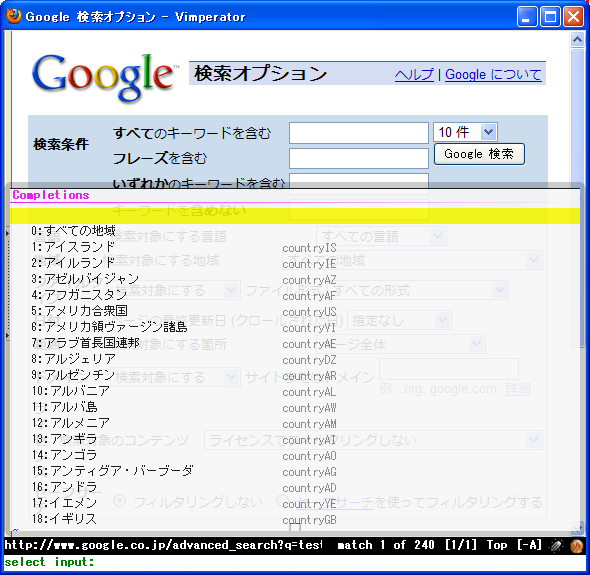Select completion 11:アルバ島

click(x=64, y=407)
